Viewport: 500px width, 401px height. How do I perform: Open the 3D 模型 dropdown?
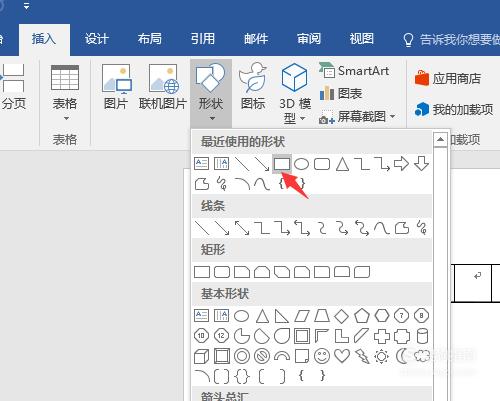pyautogui.click(x=295, y=93)
